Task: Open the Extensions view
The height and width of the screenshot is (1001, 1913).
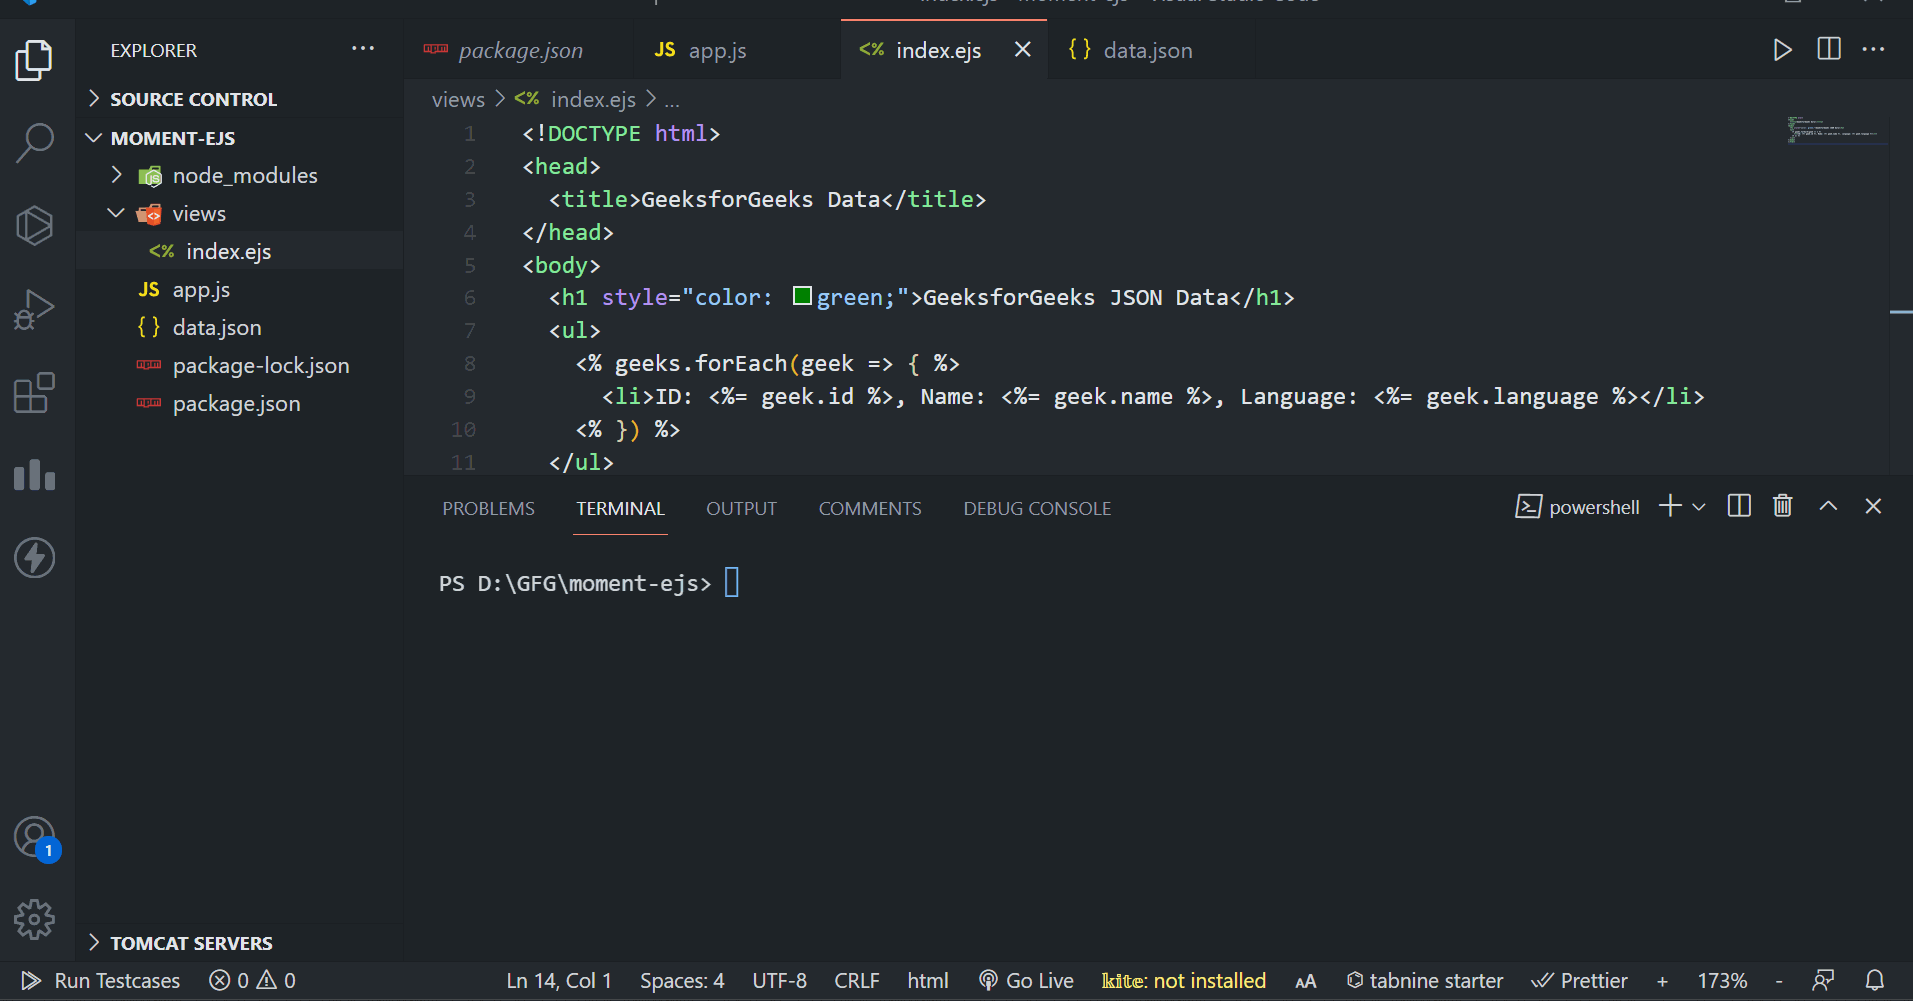Action: click(x=35, y=392)
